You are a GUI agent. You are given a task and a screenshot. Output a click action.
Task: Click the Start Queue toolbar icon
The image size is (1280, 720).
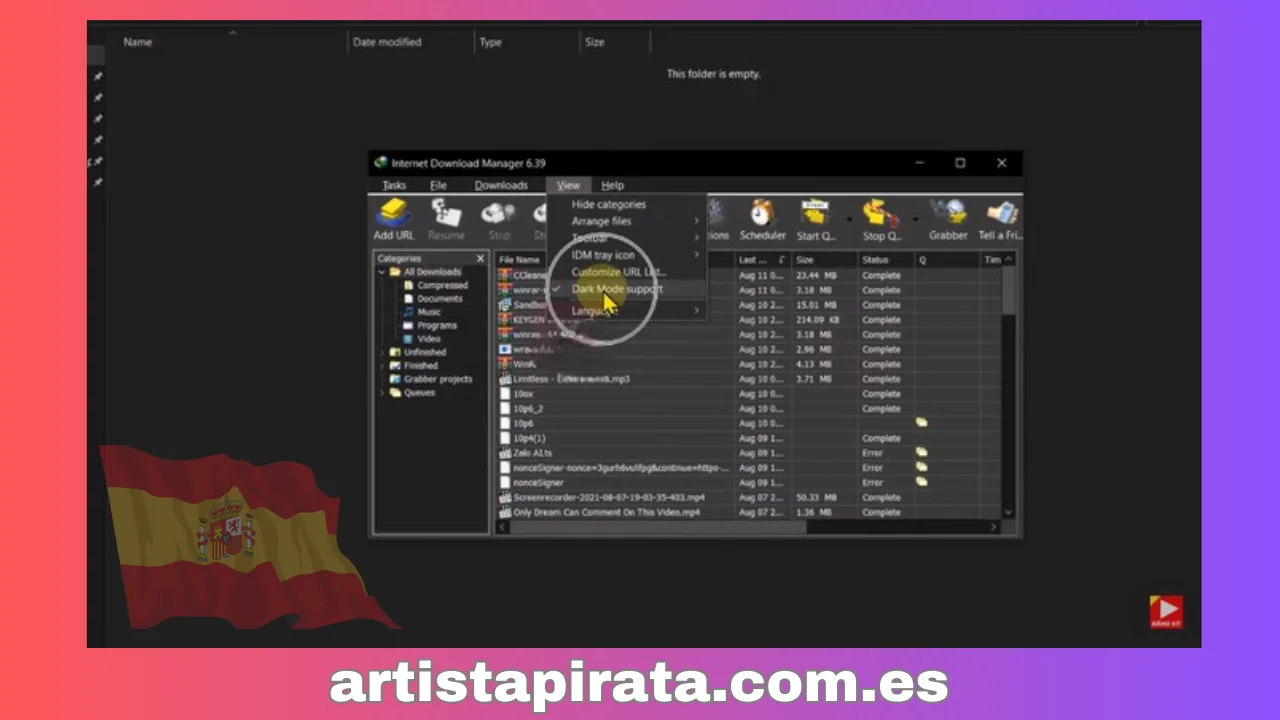pyautogui.click(x=815, y=219)
